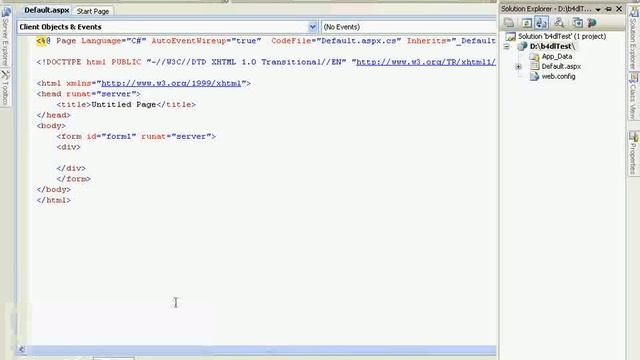
Task: Switch to the Default.aspx editor tab
Action: coord(47,10)
